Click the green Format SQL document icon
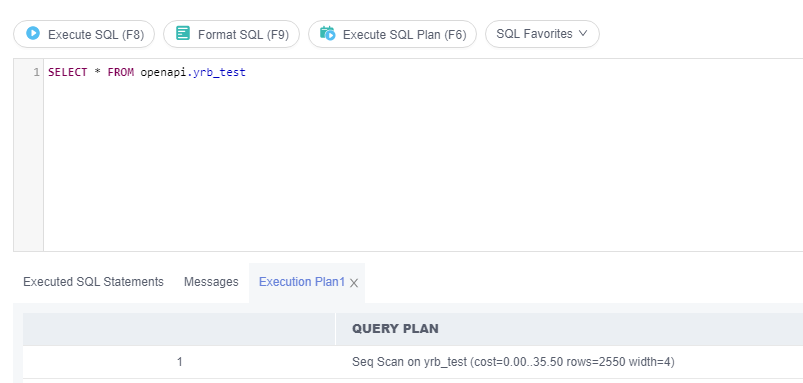803x383 pixels. [x=183, y=33]
